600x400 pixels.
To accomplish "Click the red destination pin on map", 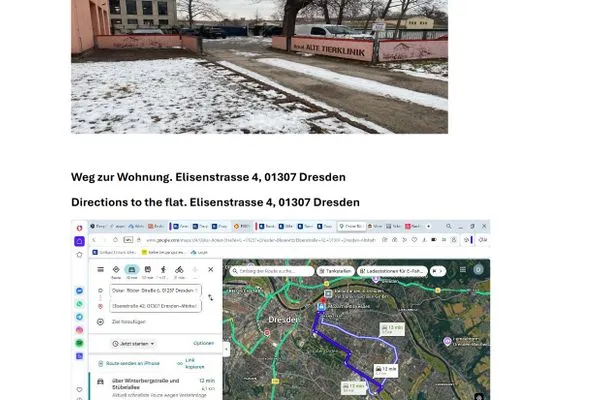I will [x=323, y=301].
